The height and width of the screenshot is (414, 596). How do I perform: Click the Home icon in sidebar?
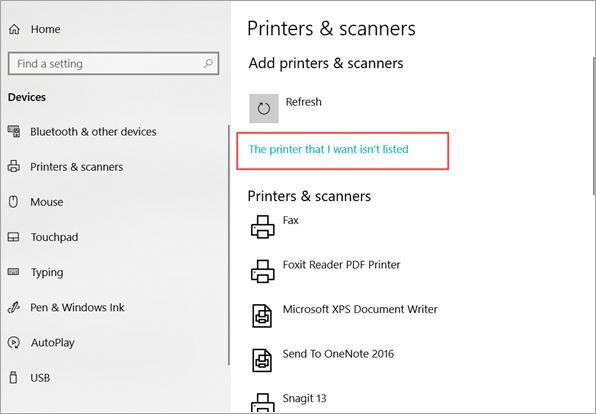[14, 29]
